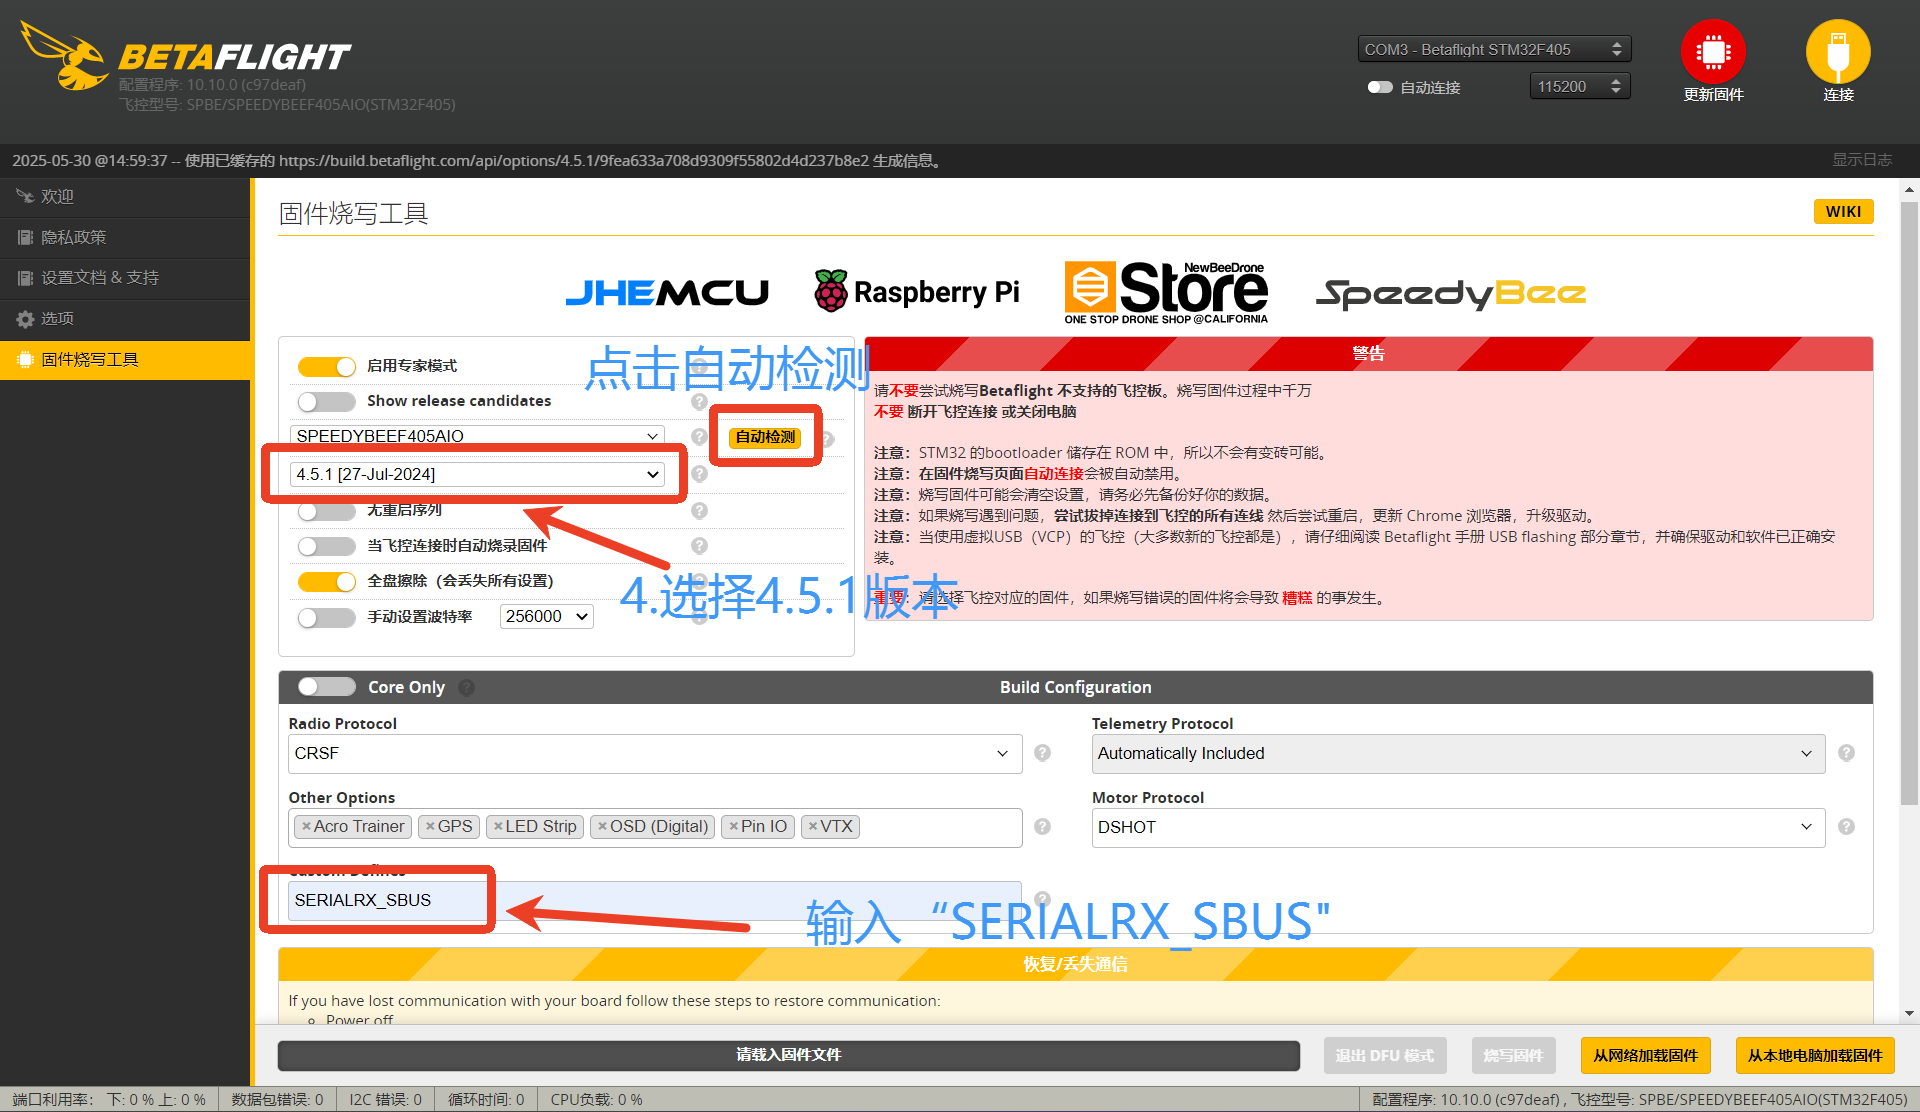Click help icon next to board selector

pyautogui.click(x=700, y=436)
